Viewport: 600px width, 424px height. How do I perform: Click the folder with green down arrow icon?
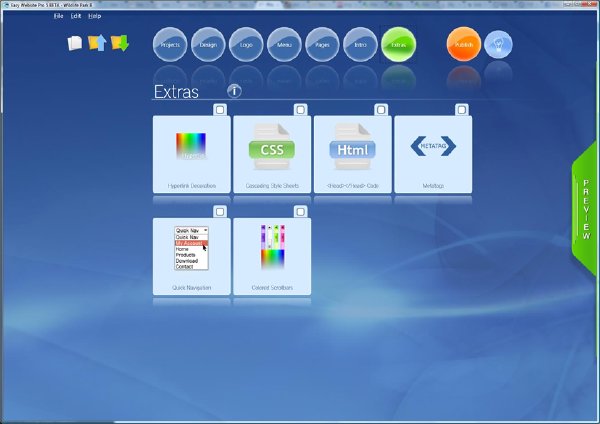tap(120, 43)
